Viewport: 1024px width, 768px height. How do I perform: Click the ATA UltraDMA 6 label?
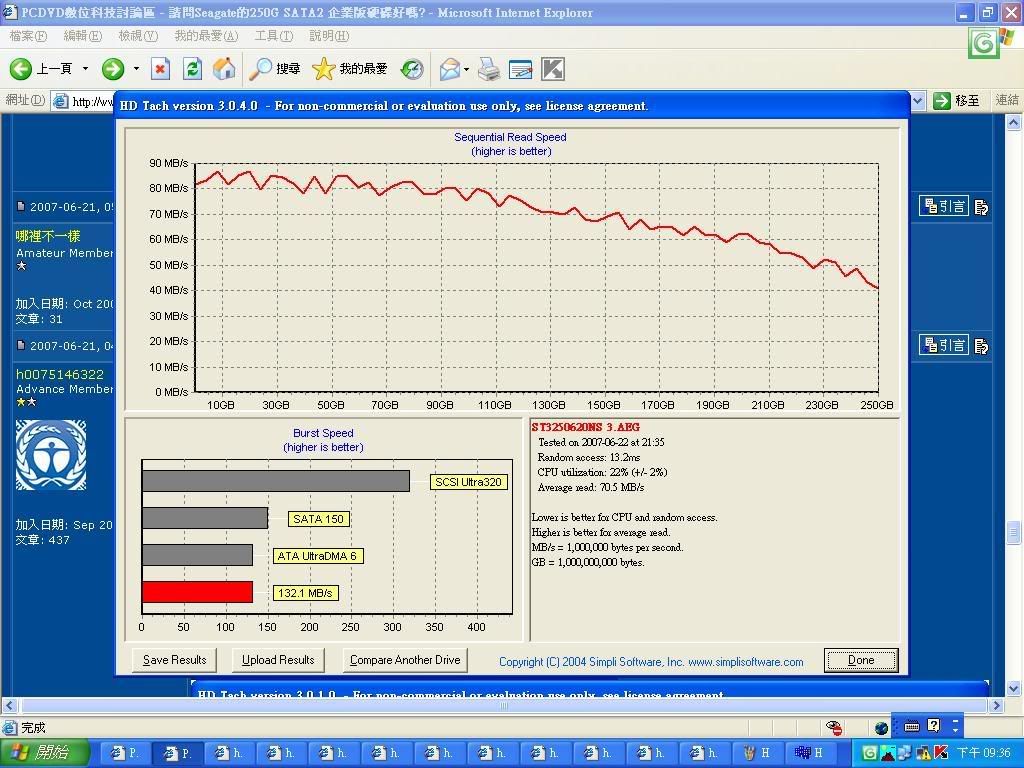pyautogui.click(x=317, y=556)
